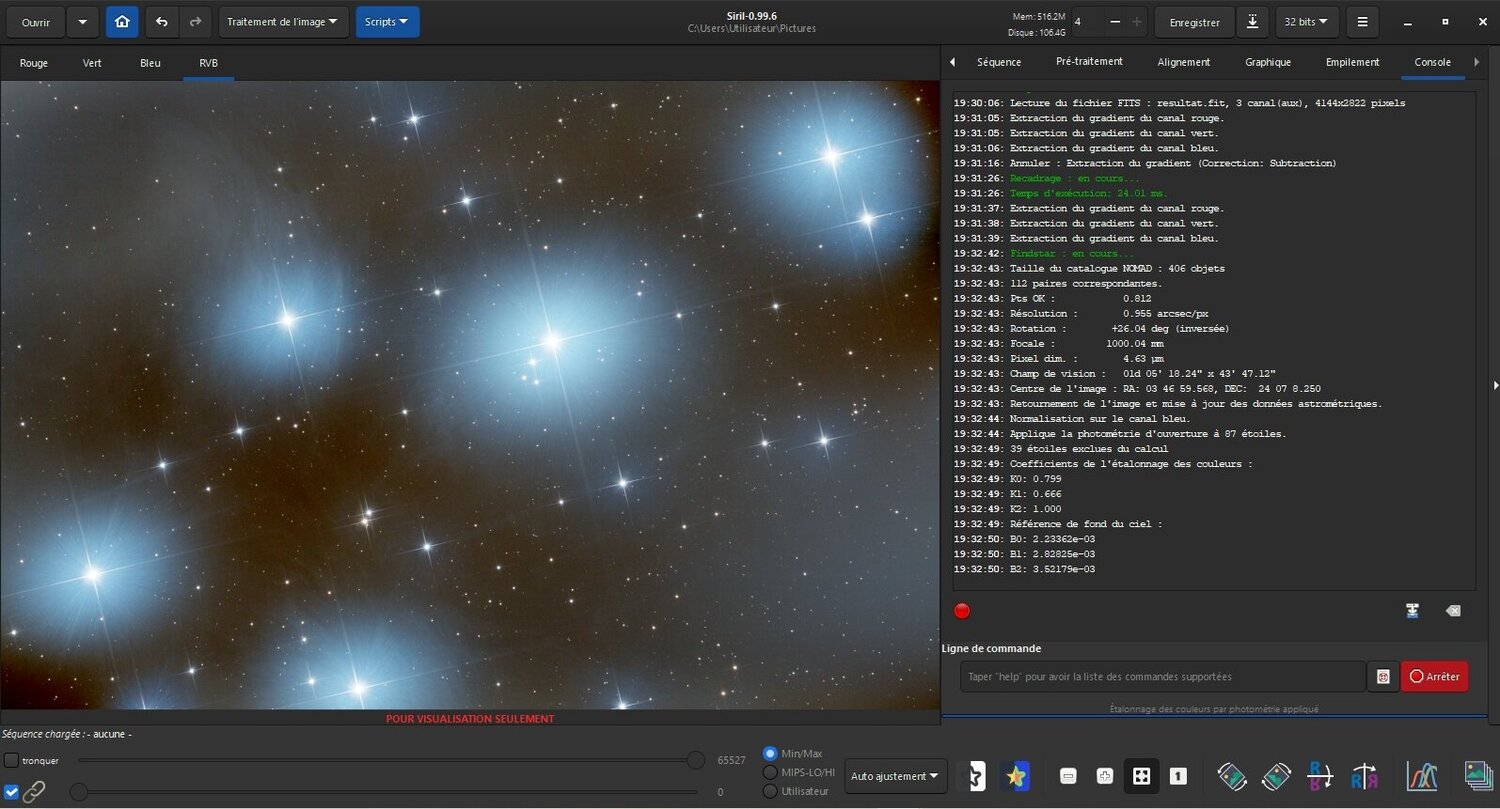Change bit depth via 32 bits dropdown
Screen dimensions: 1500x809
pos(1306,21)
